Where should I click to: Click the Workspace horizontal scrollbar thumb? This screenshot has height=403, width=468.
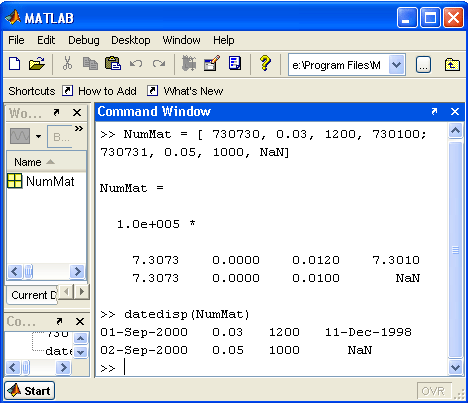tap(28, 271)
